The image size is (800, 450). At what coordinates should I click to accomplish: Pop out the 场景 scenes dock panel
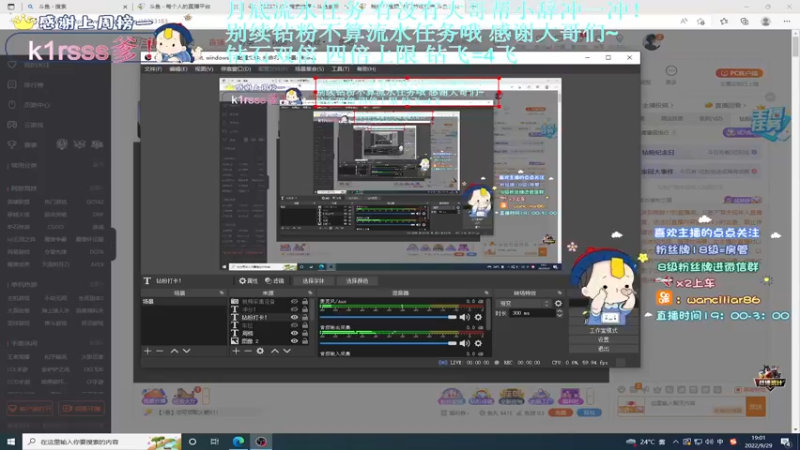coord(221,293)
